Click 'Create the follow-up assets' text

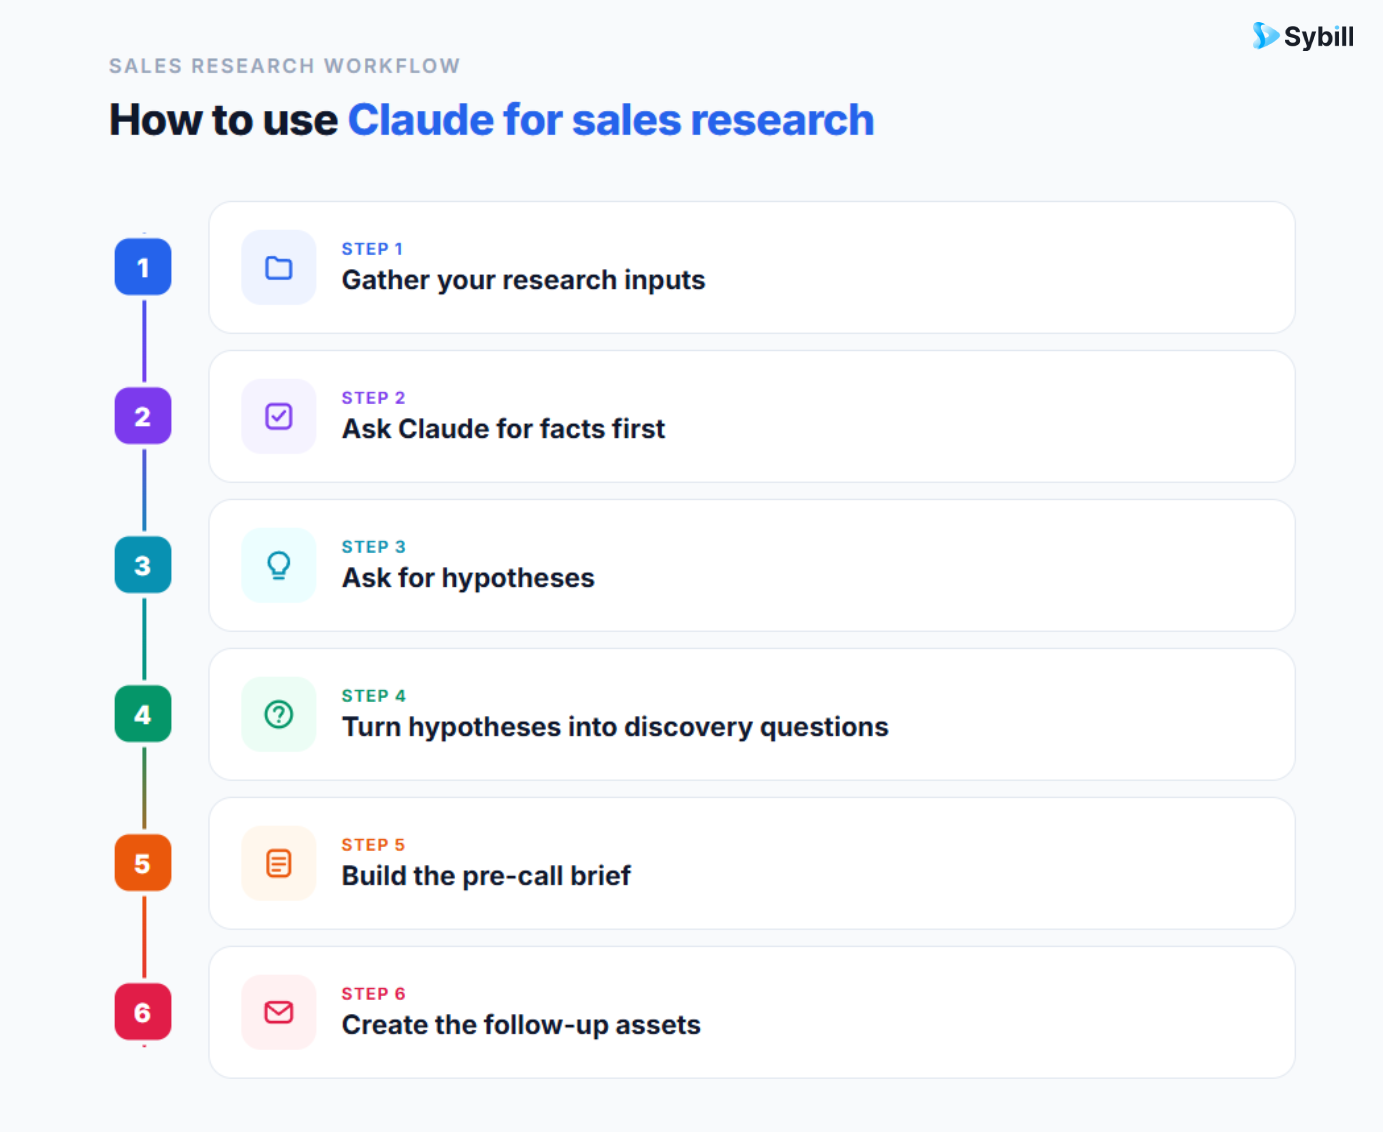click(x=521, y=1025)
